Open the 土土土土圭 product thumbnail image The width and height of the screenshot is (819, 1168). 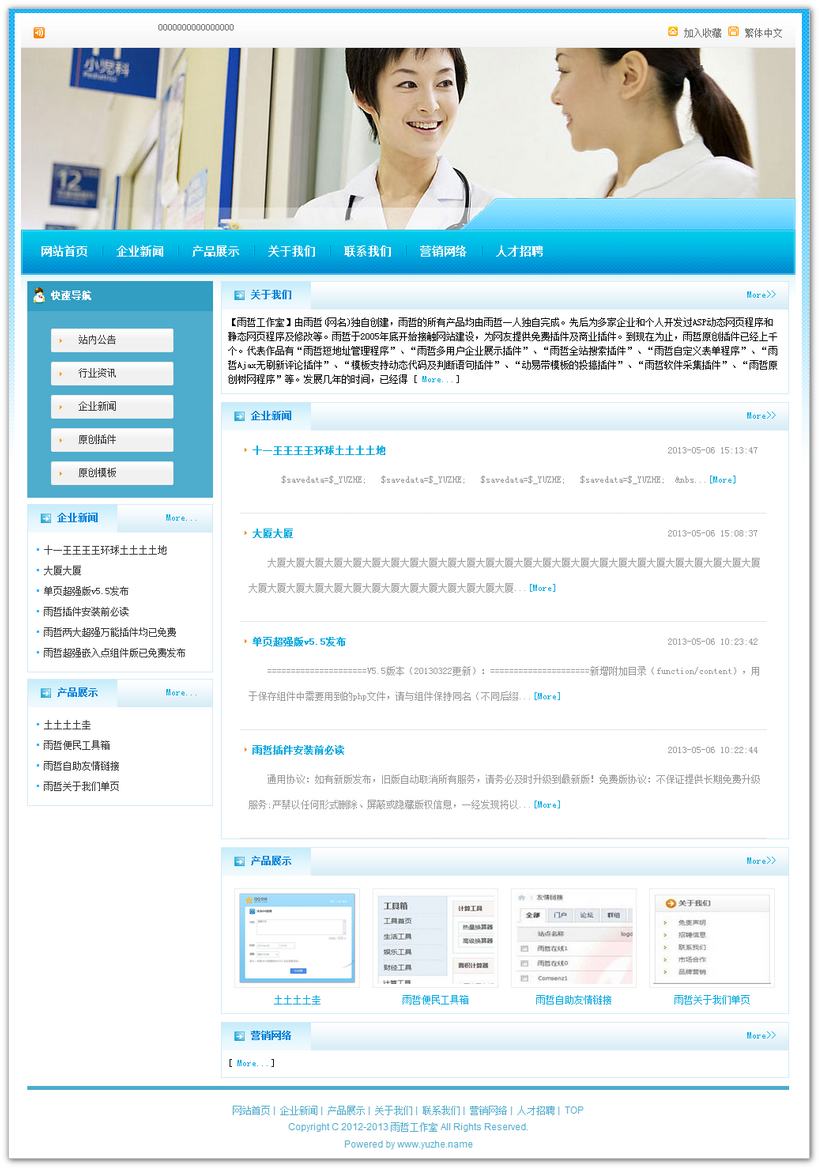297,938
